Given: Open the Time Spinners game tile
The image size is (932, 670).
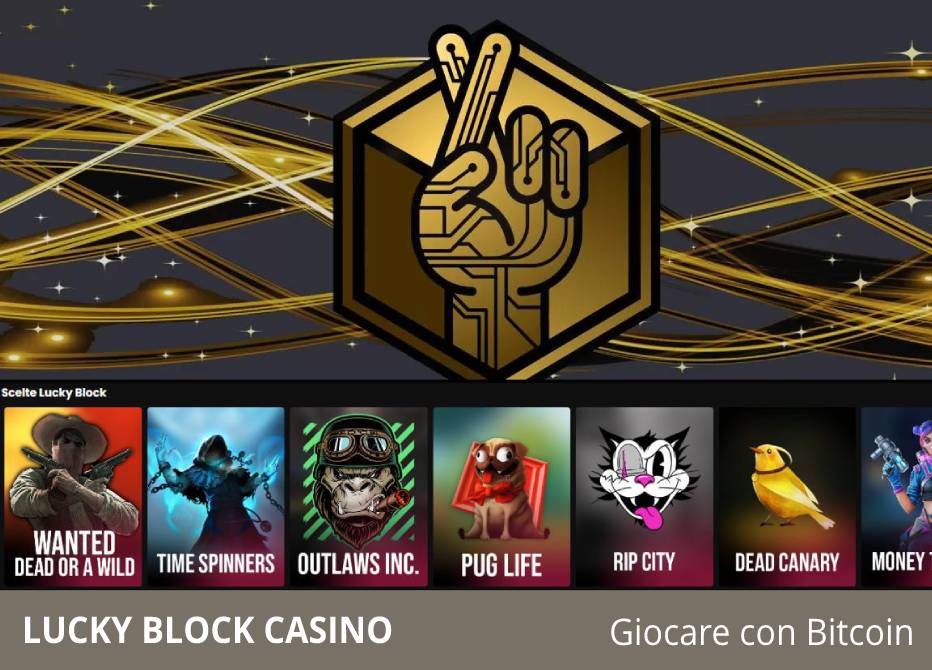Looking at the screenshot, I should (x=216, y=496).
